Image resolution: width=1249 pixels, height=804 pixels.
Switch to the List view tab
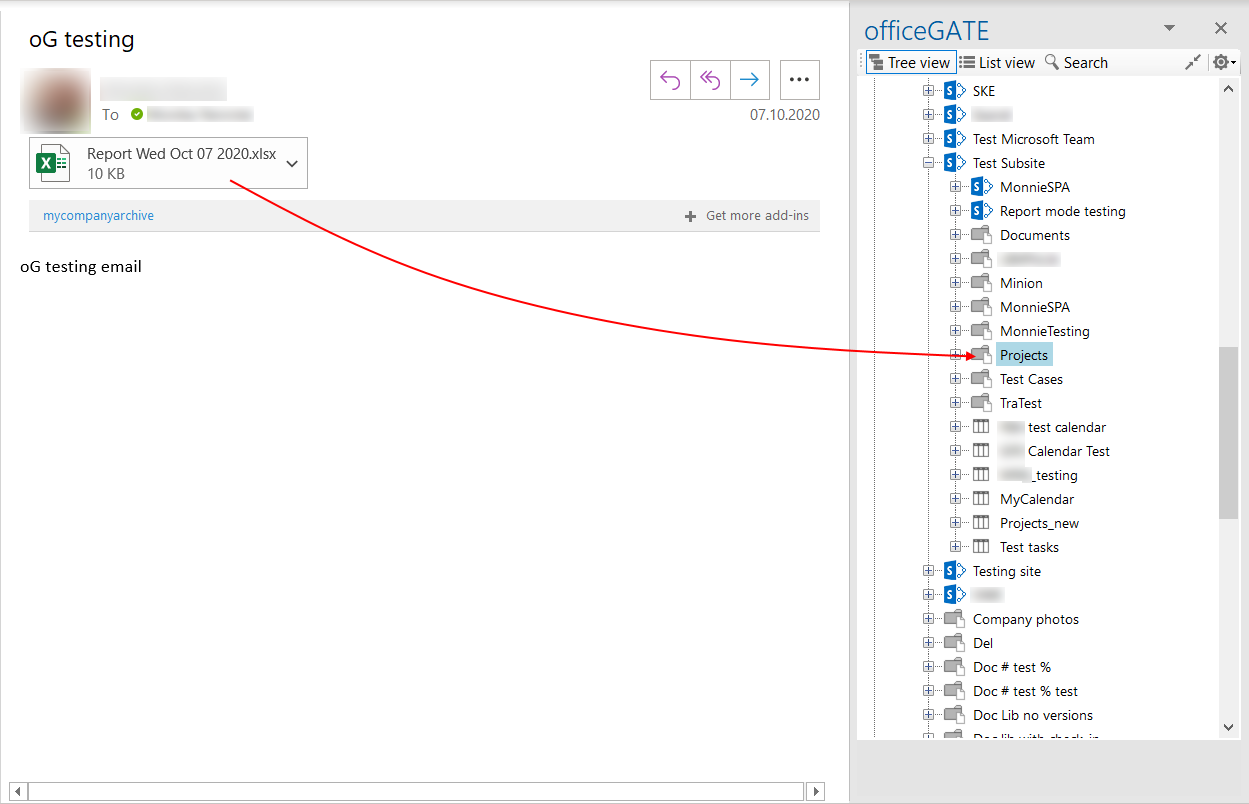pos(997,62)
